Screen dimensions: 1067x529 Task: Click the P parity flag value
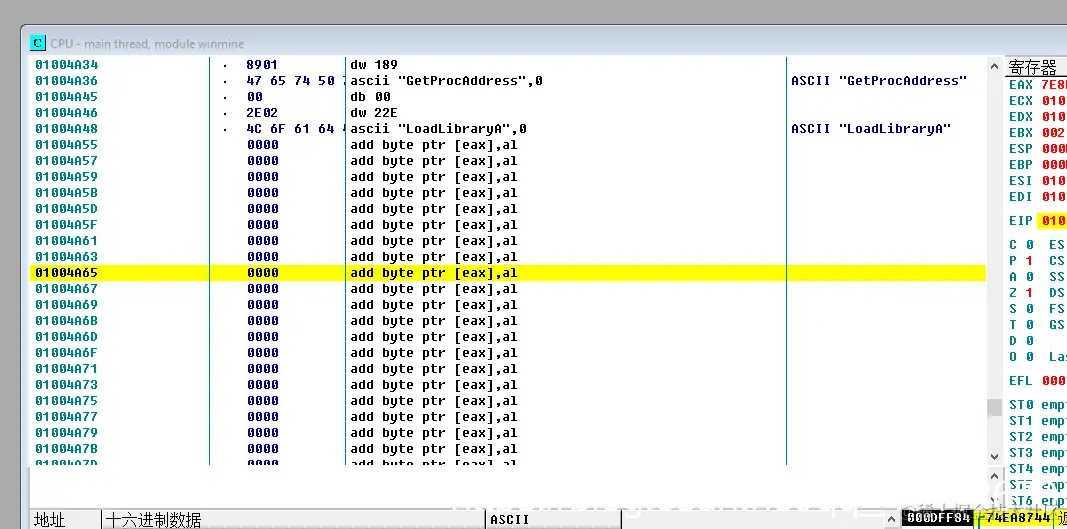point(1029,261)
